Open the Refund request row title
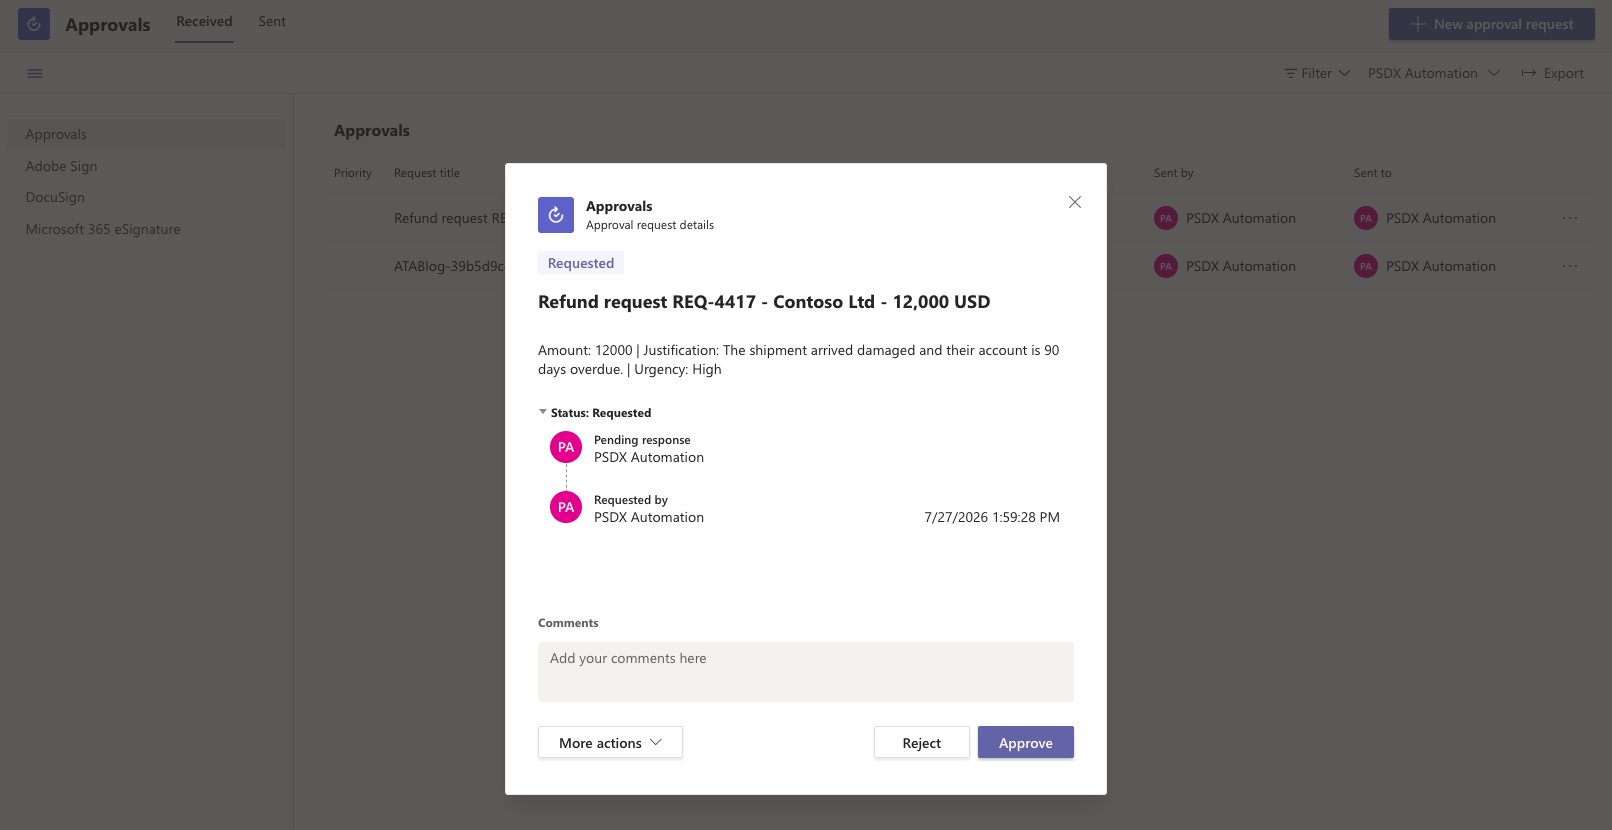 point(449,218)
